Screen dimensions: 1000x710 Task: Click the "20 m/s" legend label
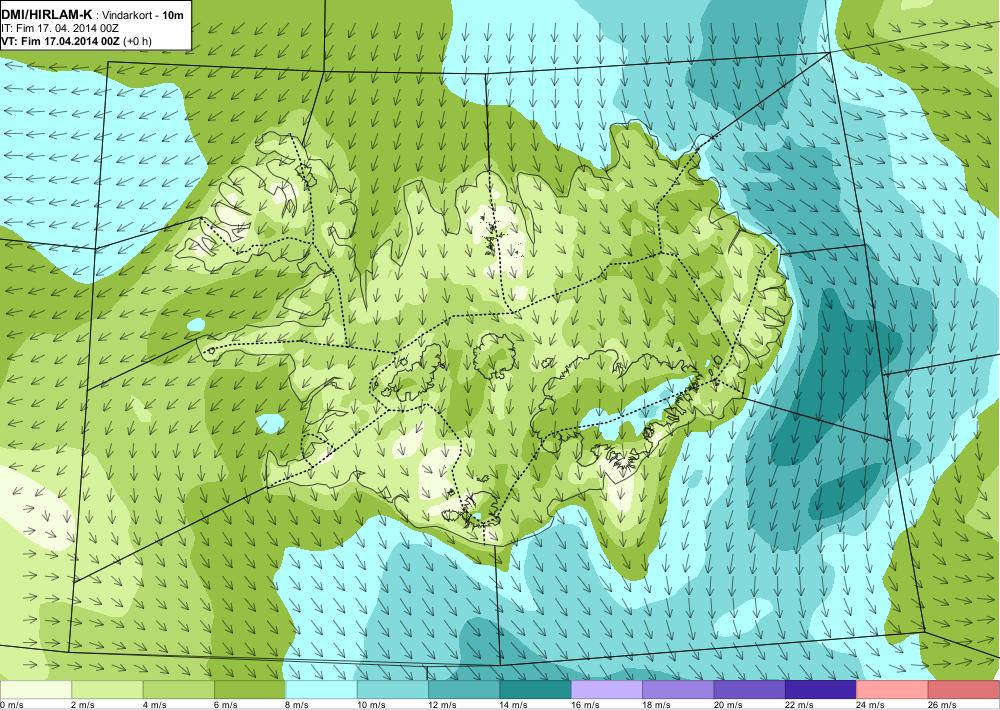pyautogui.click(x=729, y=705)
